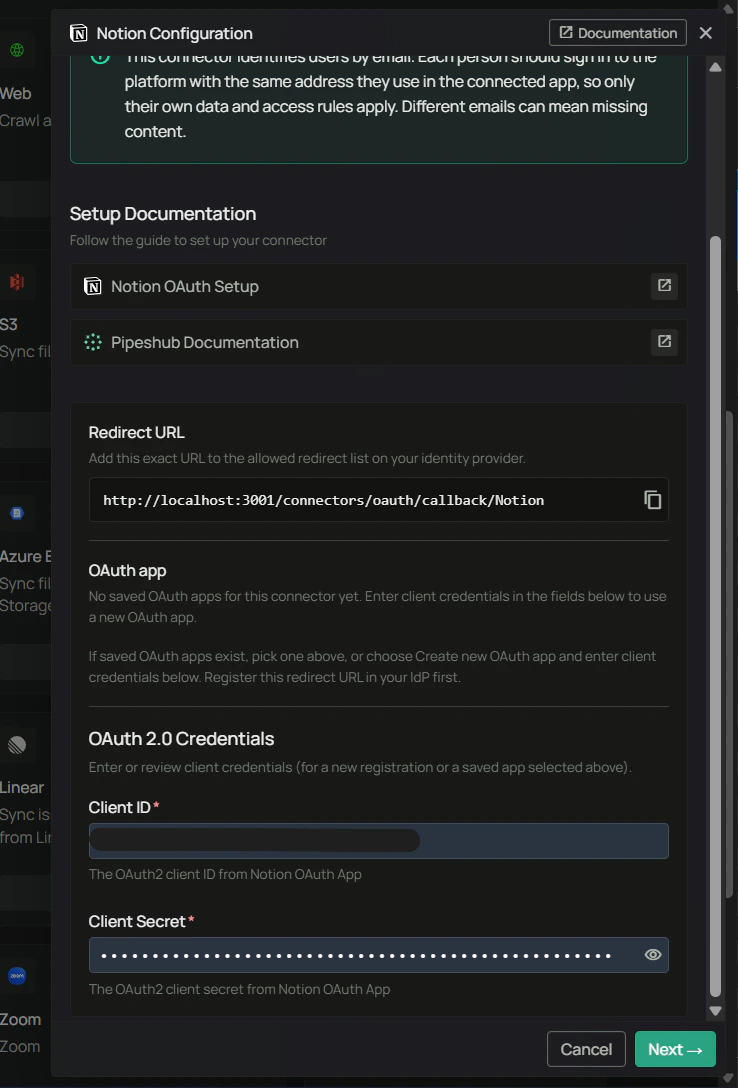Open external link icon for Pipeshub Documentation
The height and width of the screenshot is (1088, 738).
pos(664,341)
